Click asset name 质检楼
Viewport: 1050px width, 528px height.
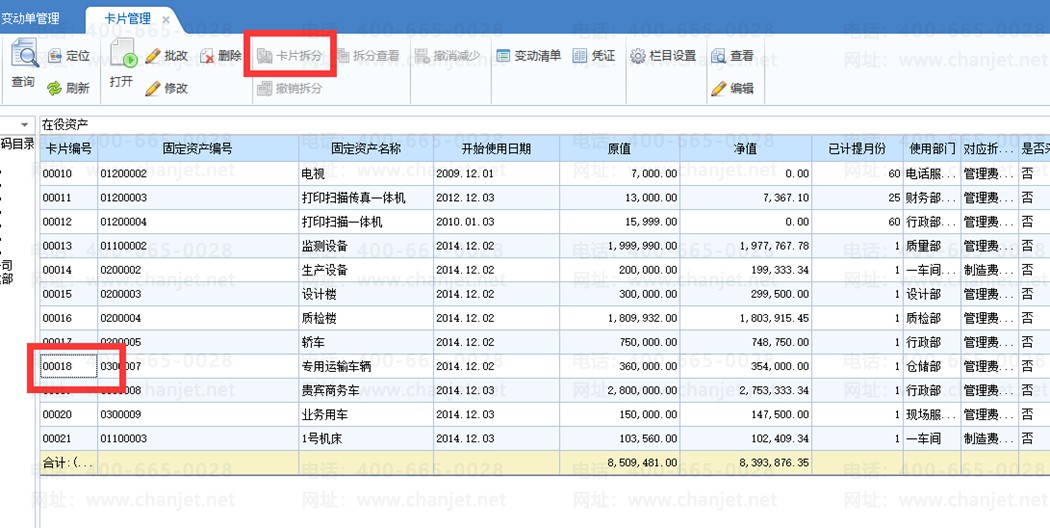point(319,318)
